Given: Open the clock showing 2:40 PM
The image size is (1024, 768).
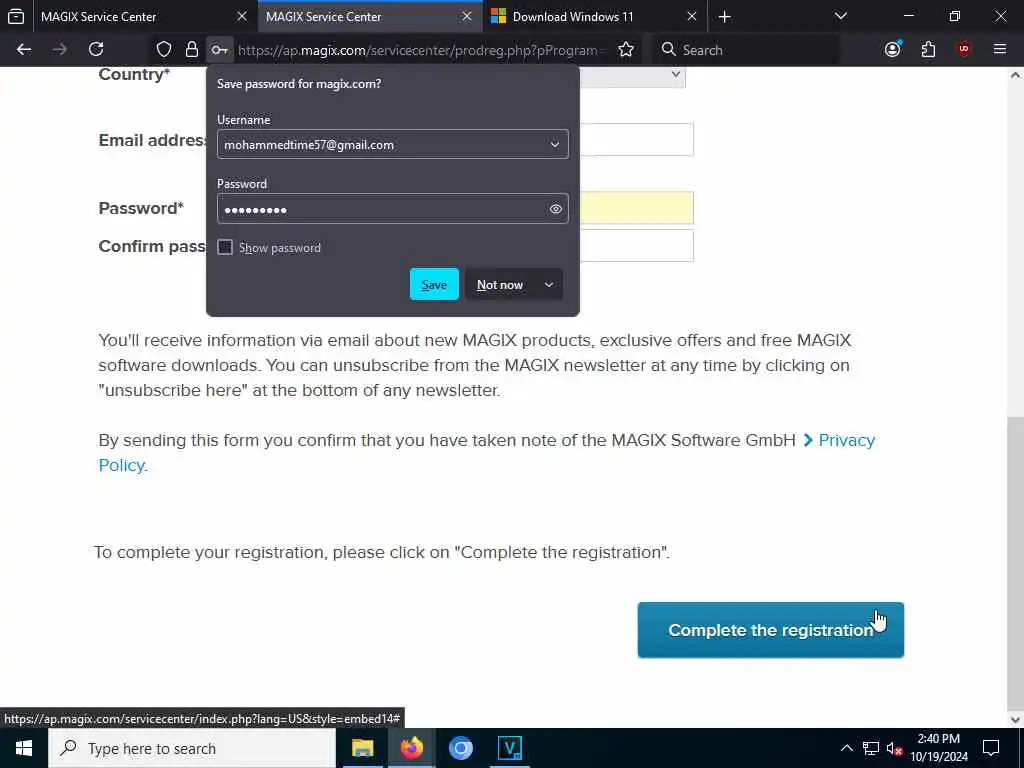Looking at the screenshot, I should pos(938,748).
